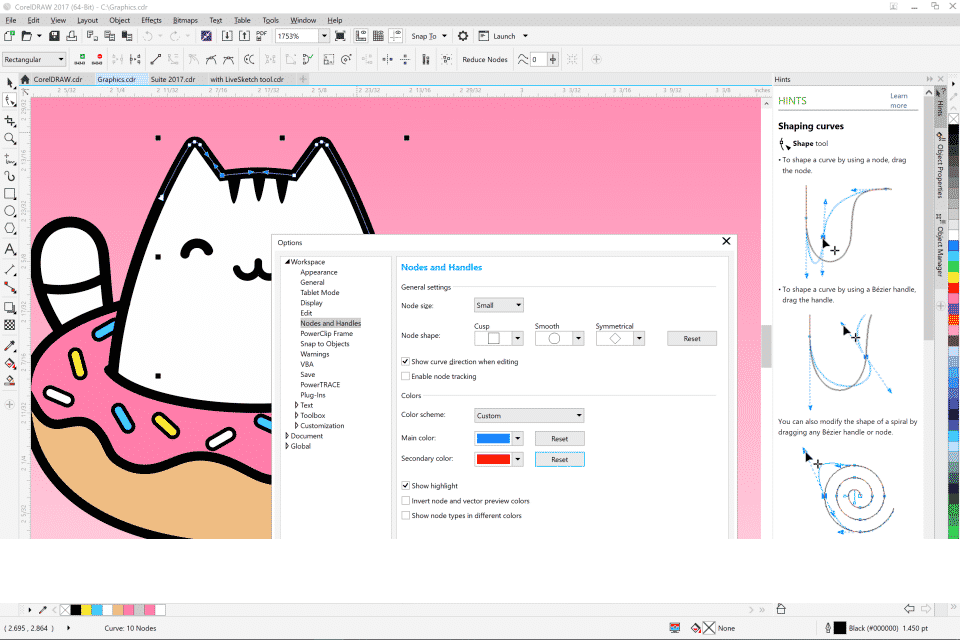Open the Effects menu
960x640 pixels.
pyautogui.click(x=151, y=20)
